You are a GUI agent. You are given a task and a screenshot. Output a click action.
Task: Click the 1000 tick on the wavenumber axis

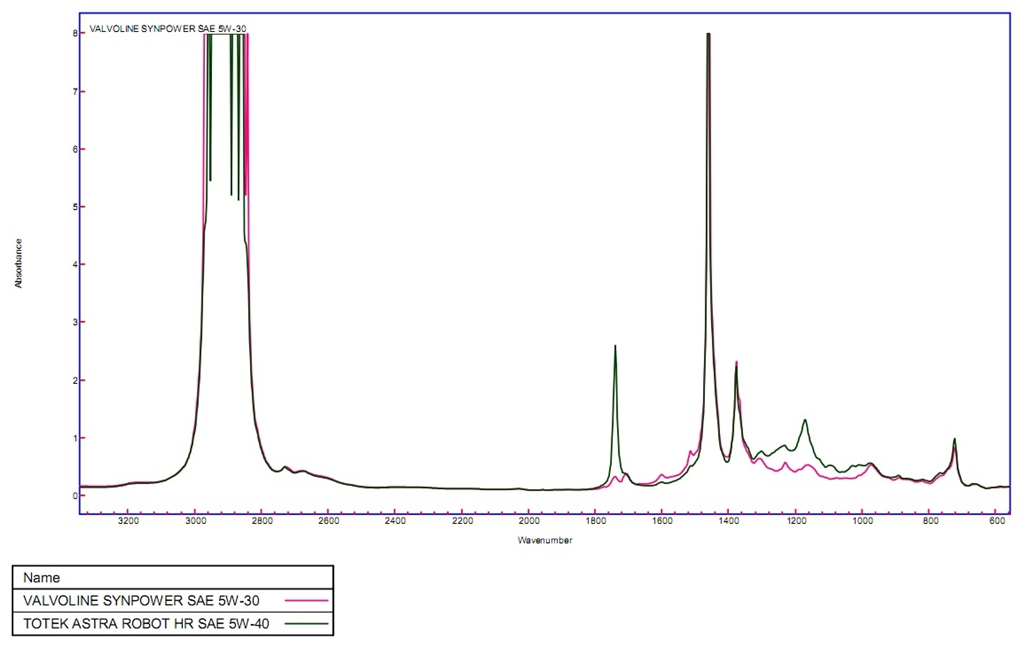point(863,521)
